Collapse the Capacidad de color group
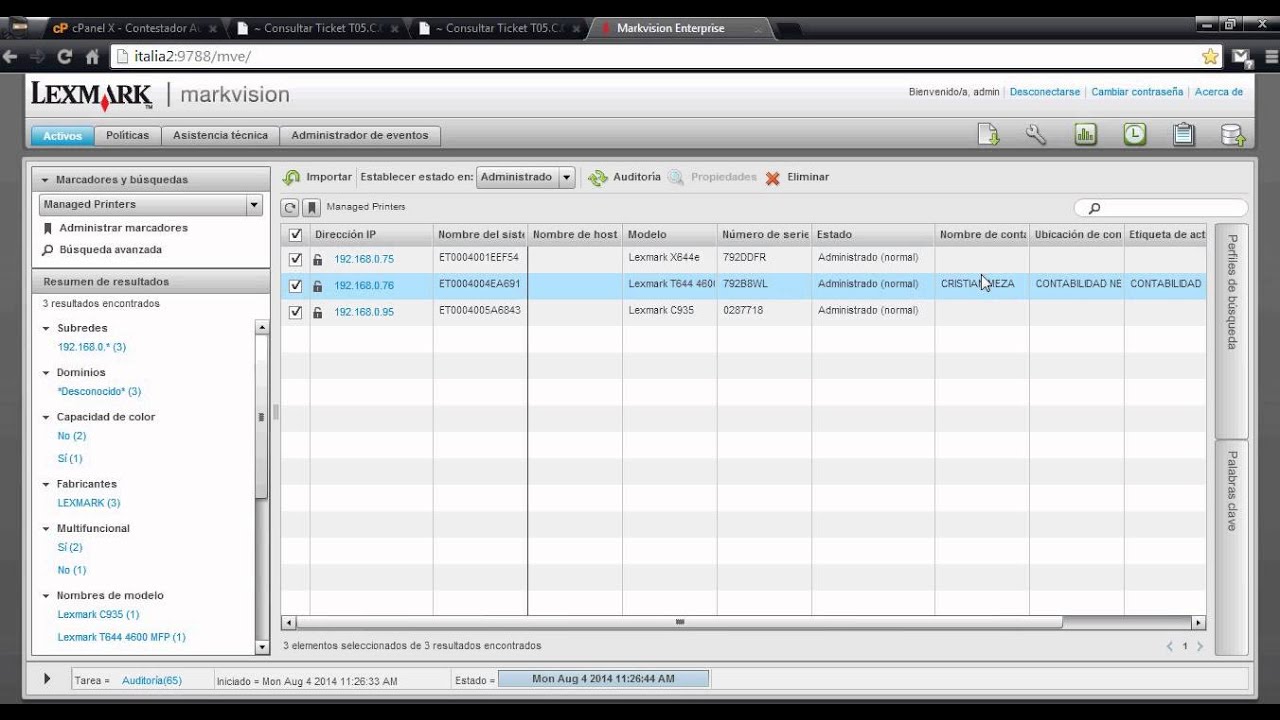Image resolution: width=1280 pixels, height=720 pixels. (x=46, y=417)
